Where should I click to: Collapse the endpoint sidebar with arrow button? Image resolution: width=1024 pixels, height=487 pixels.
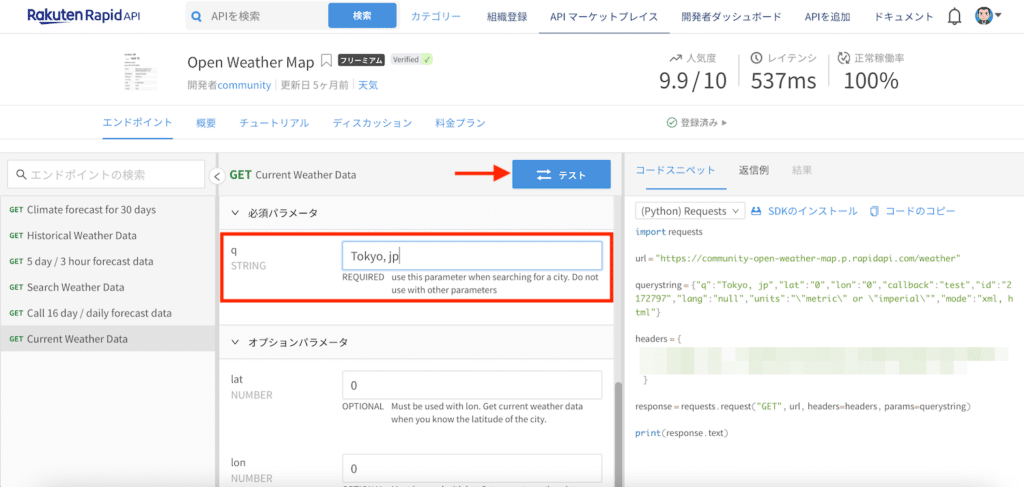click(x=217, y=176)
